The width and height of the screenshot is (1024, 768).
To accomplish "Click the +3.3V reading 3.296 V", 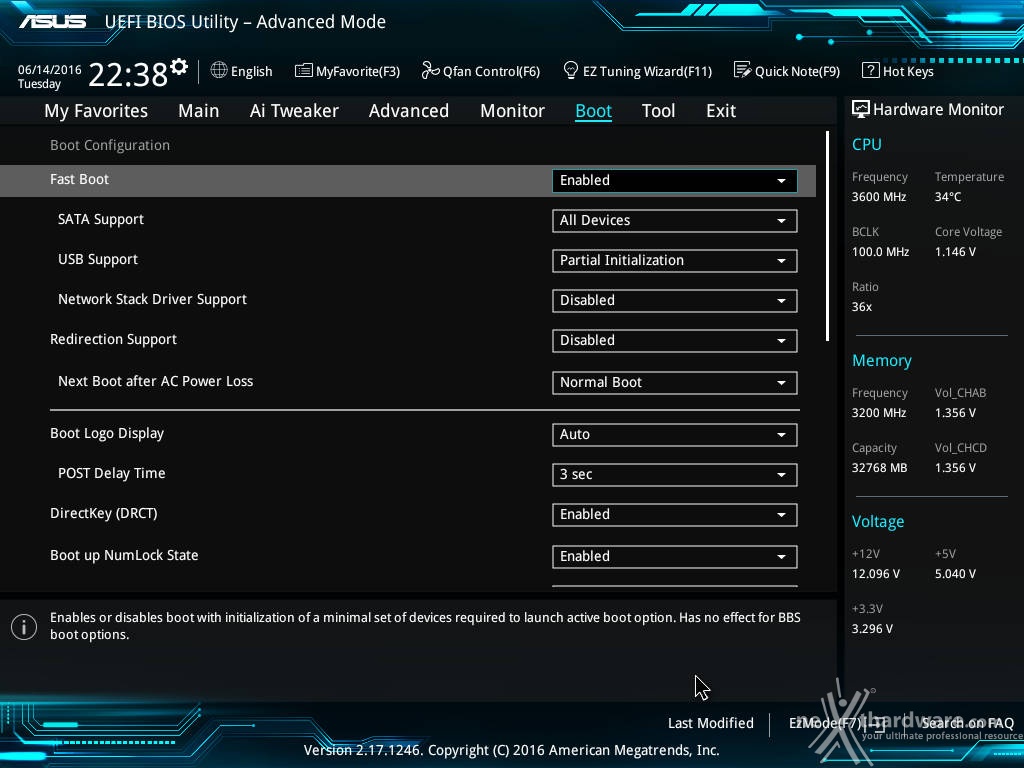I will tap(872, 628).
